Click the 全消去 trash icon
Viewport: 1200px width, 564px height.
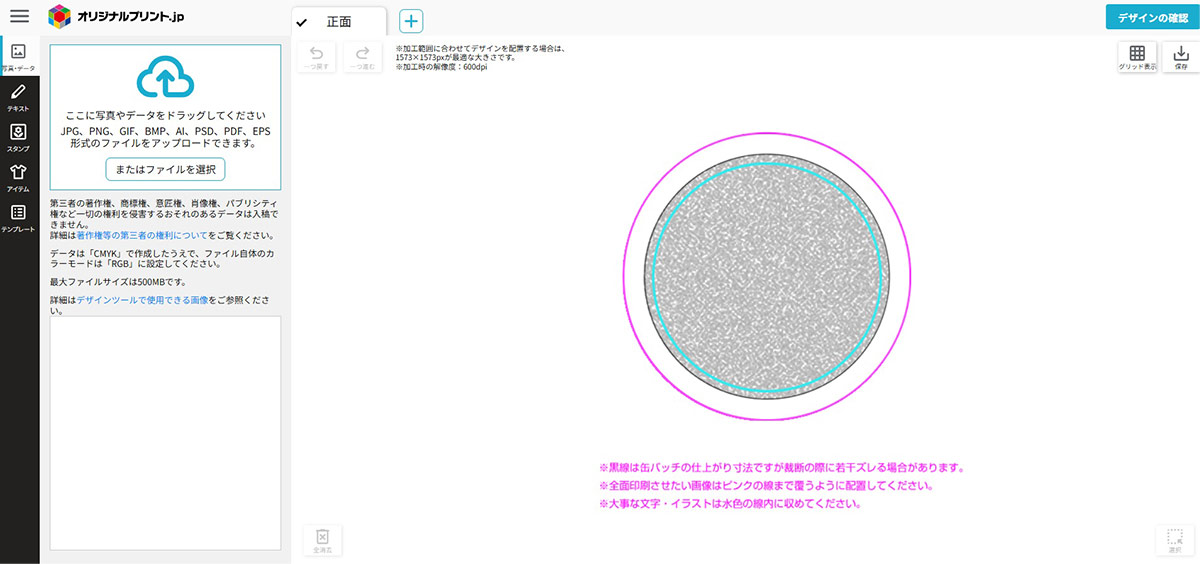[322, 540]
